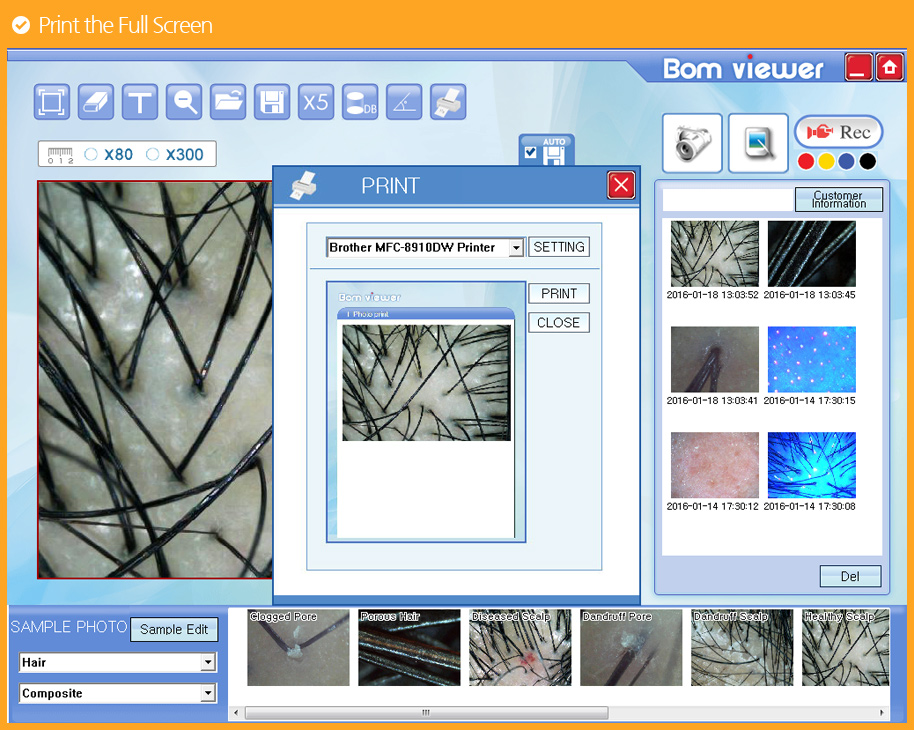Image resolution: width=914 pixels, height=730 pixels.
Task: Click the magnifier zoom tool
Action: pos(184,101)
